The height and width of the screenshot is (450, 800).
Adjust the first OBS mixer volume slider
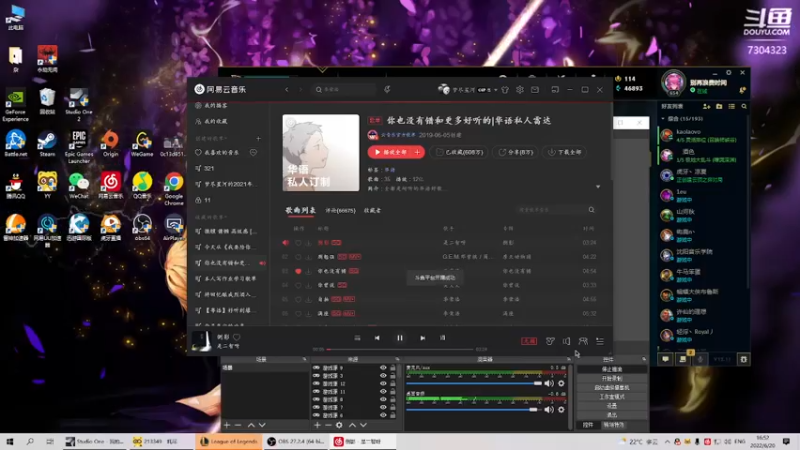pyautogui.click(x=474, y=383)
